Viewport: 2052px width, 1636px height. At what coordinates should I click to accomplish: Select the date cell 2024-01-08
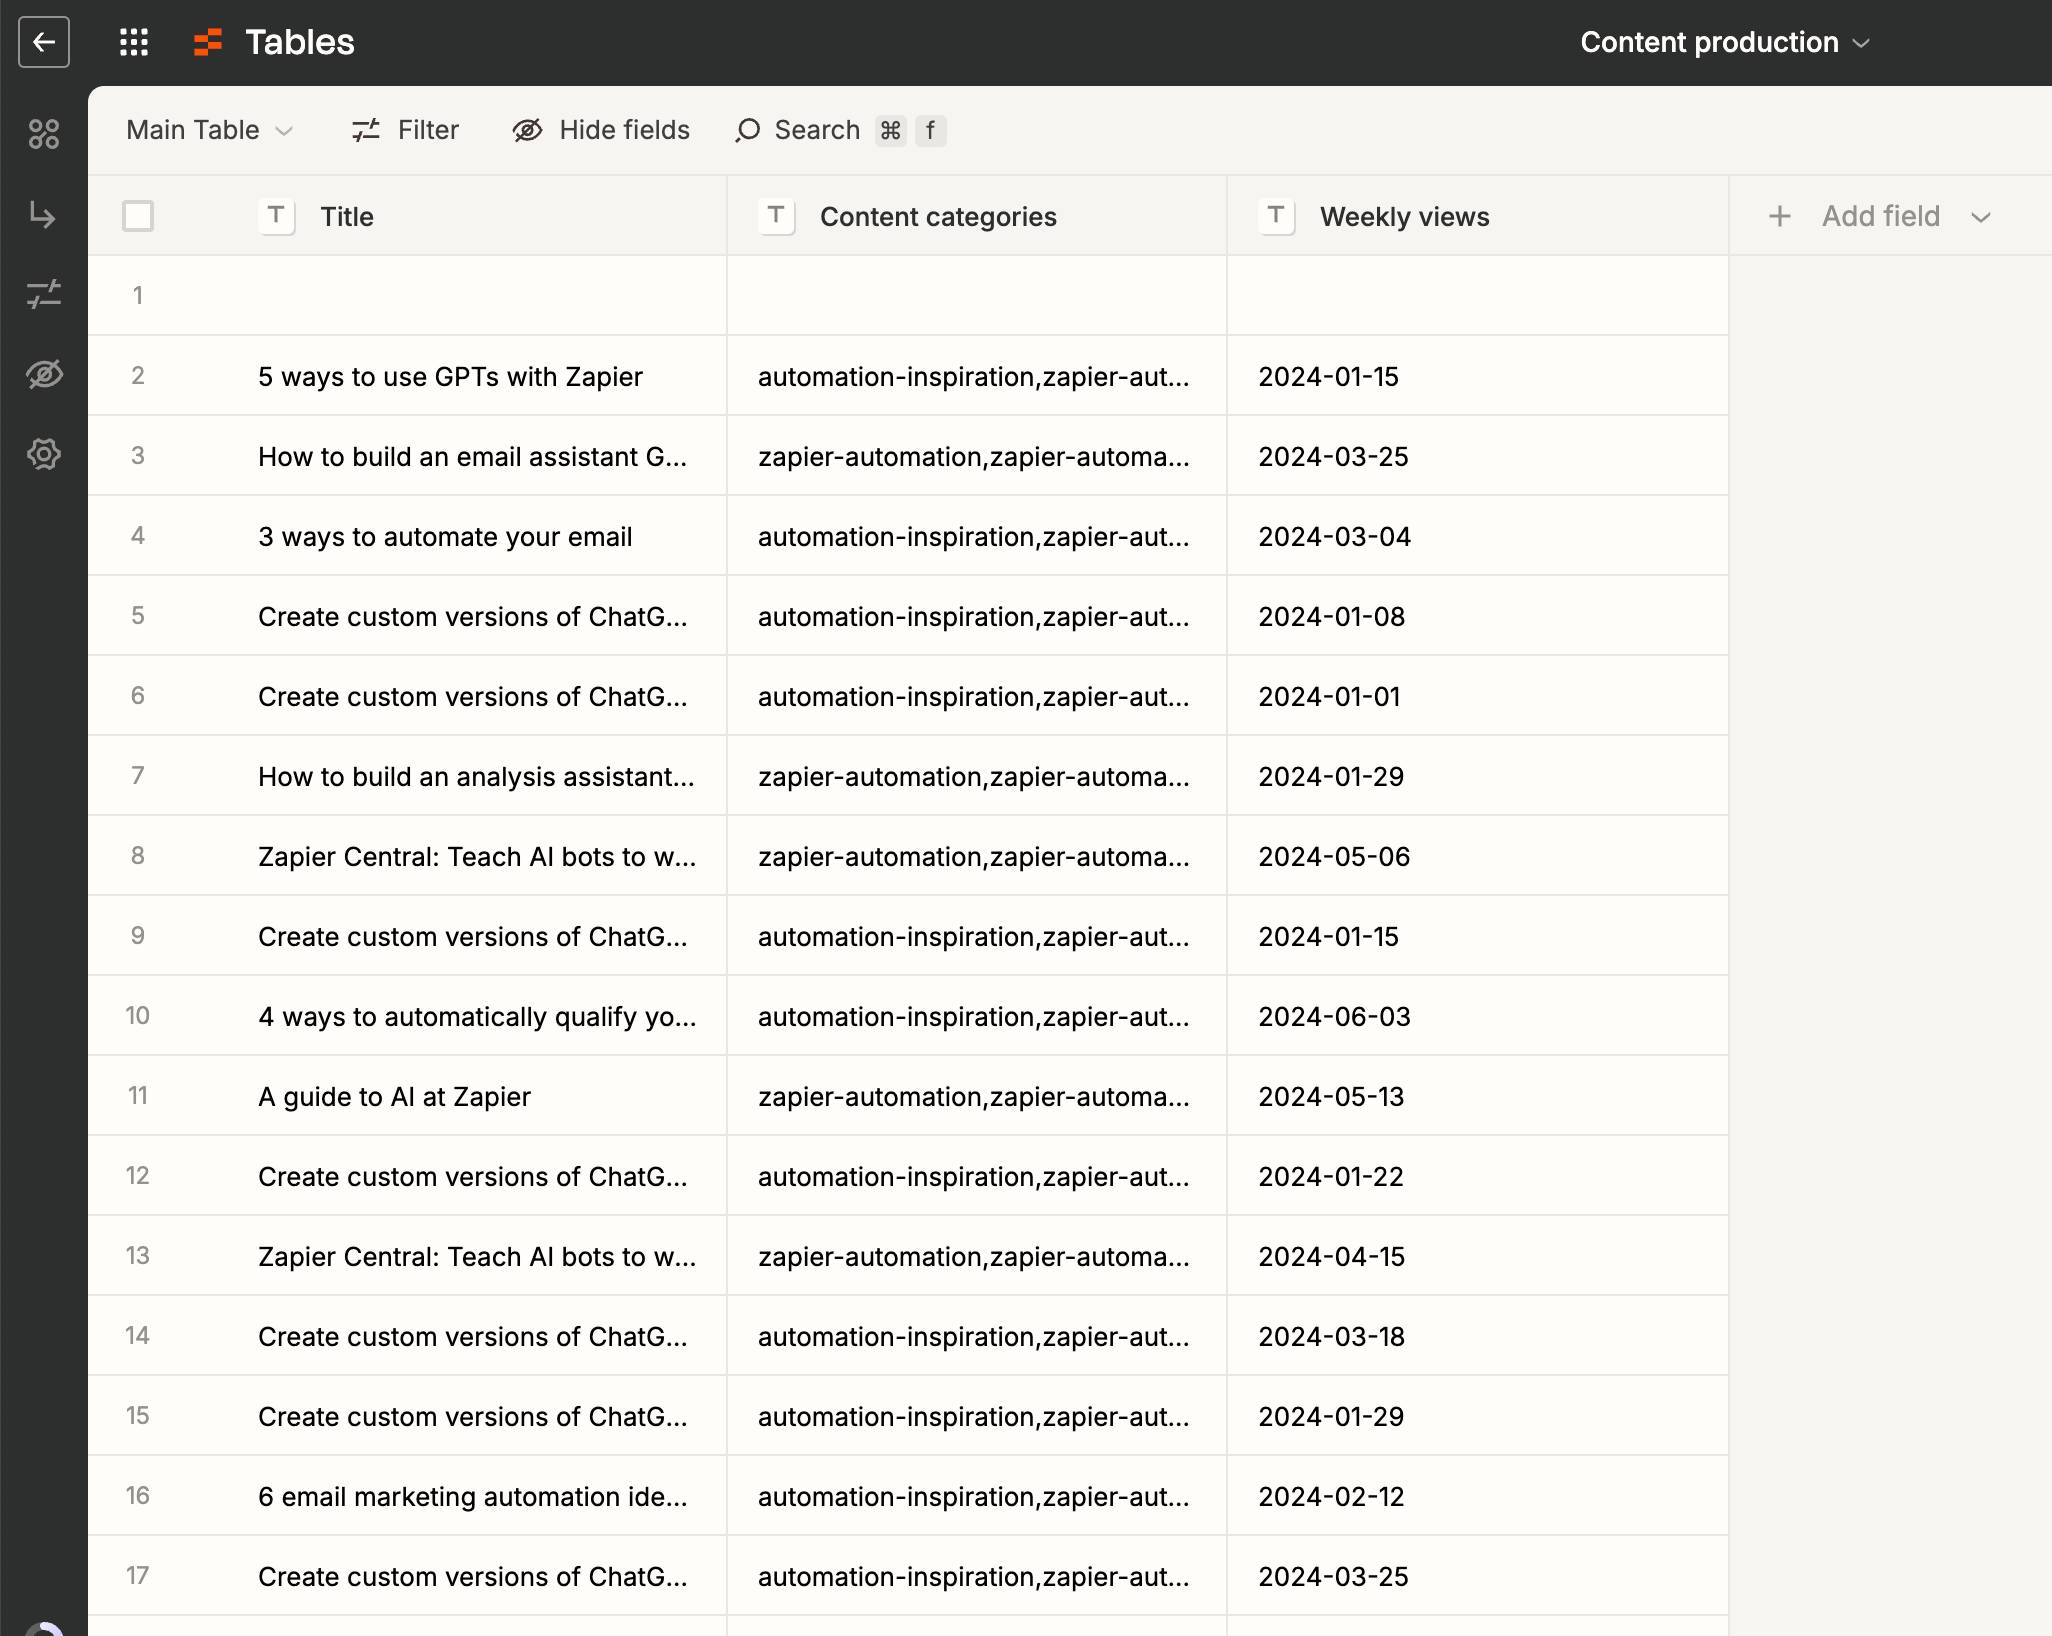point(1478,616)
